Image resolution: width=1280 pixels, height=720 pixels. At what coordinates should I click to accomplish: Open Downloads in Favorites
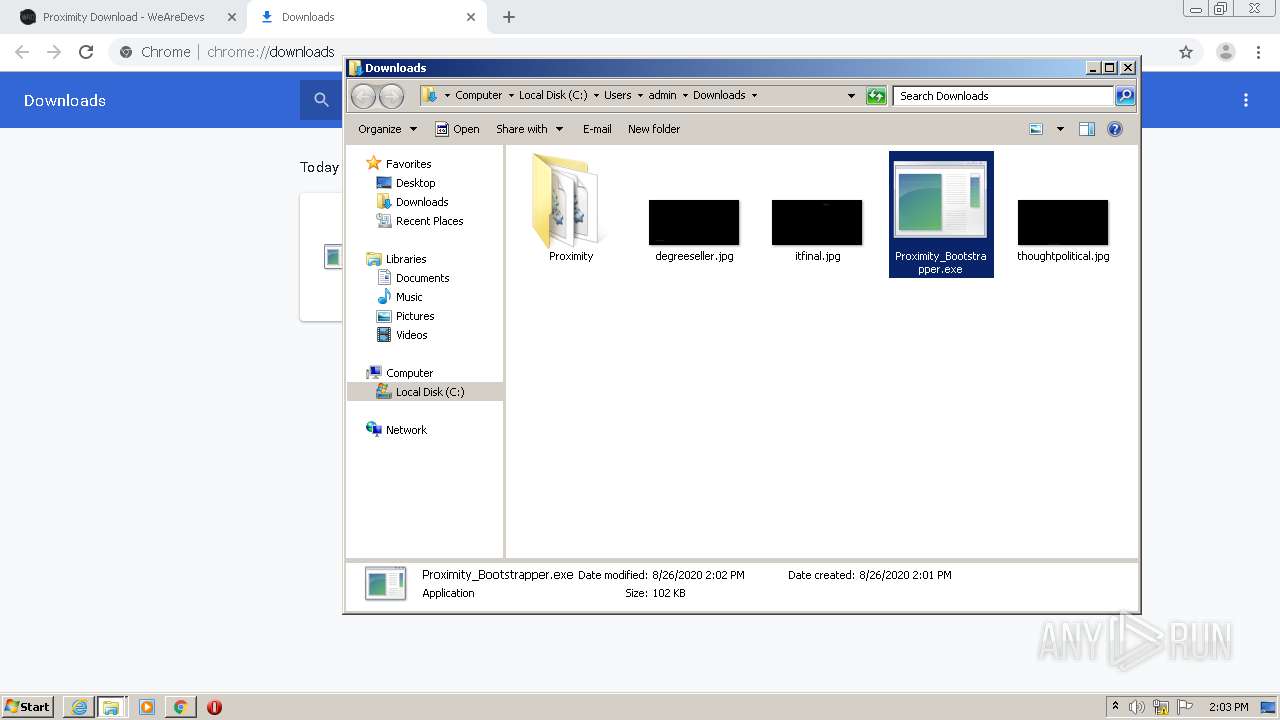412,202
